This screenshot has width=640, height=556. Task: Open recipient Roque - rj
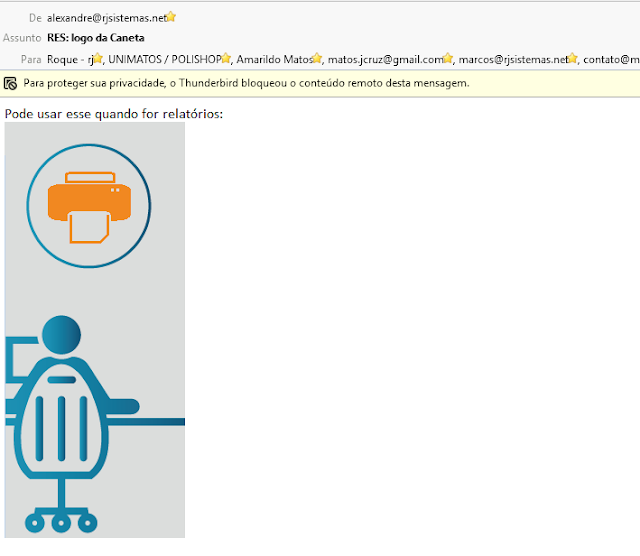pos(70,60)
